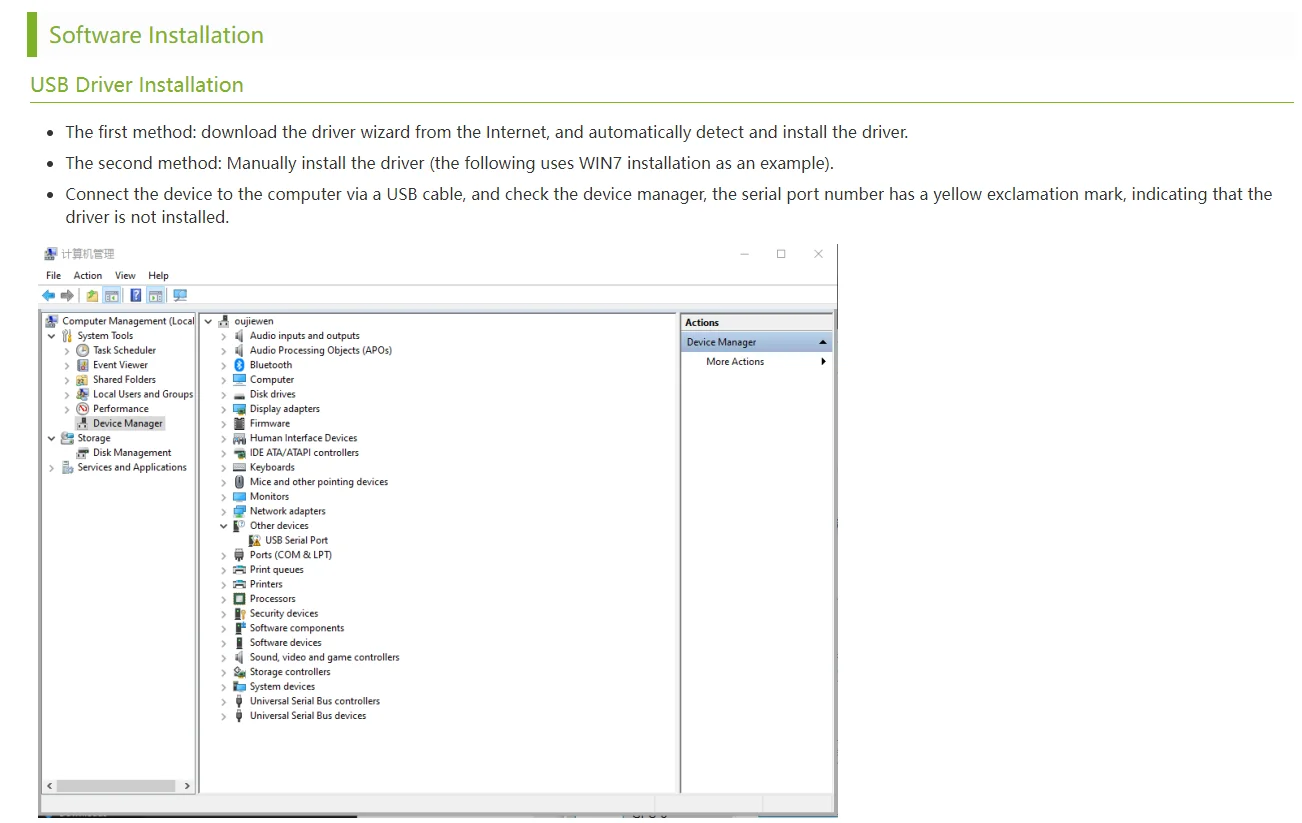Click left tree horizontal scrollbar right arrow

187,786
